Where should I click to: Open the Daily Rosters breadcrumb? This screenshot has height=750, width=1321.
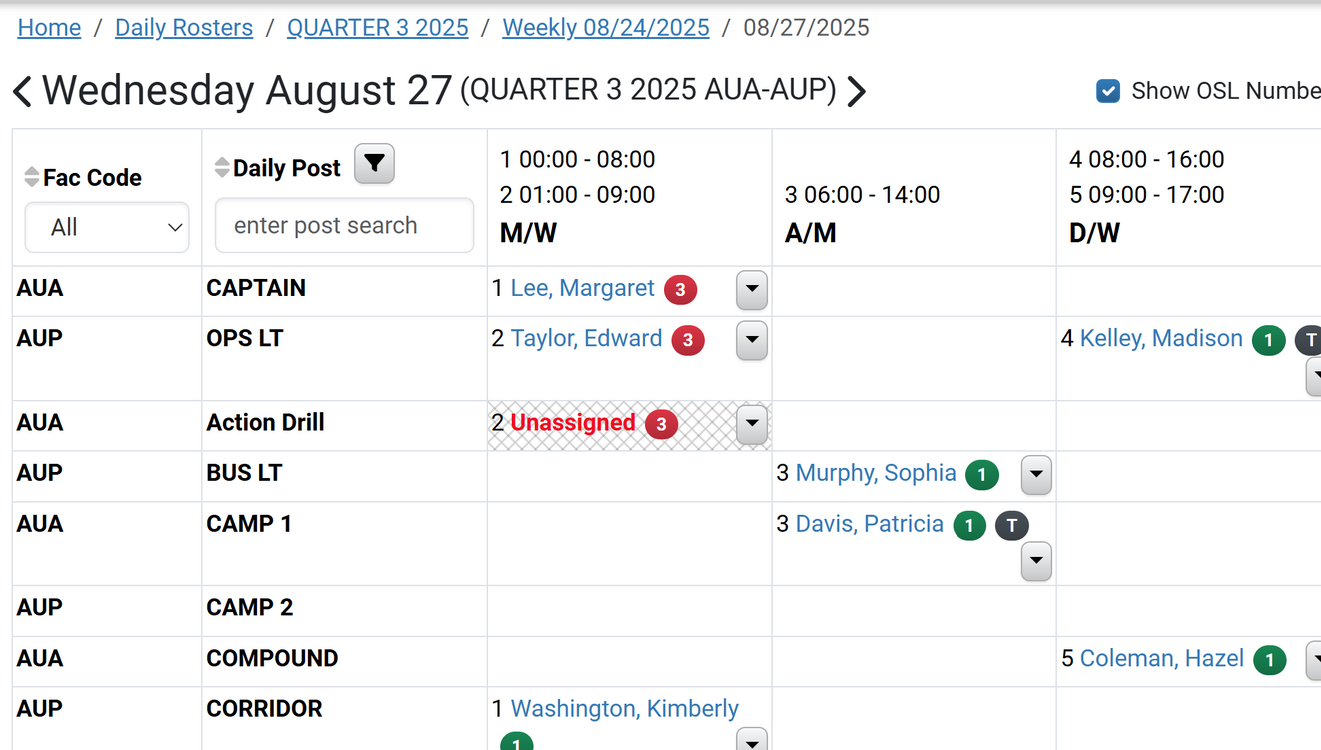click(184, 28)
